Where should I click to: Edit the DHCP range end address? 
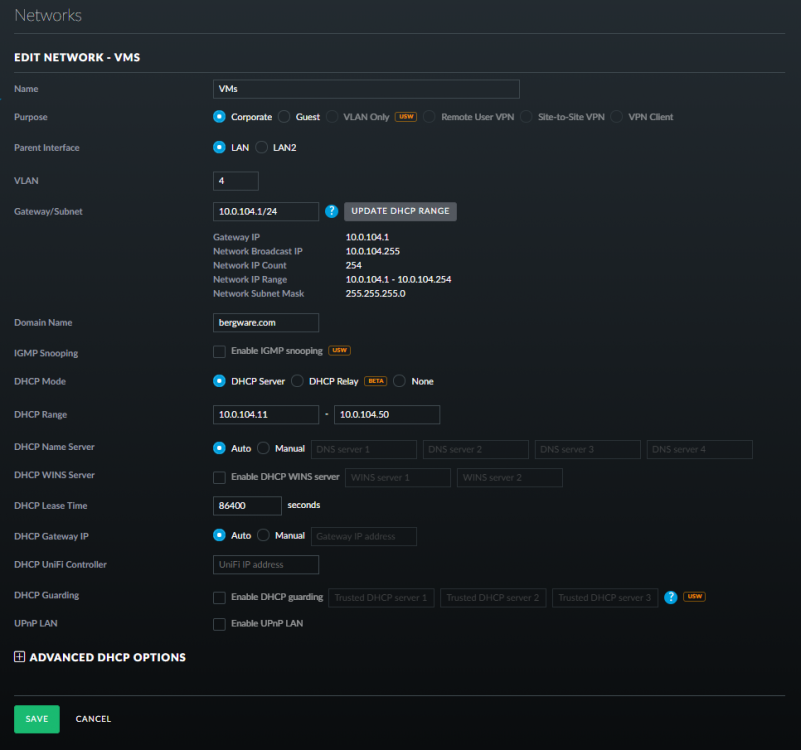coord(387,414)
